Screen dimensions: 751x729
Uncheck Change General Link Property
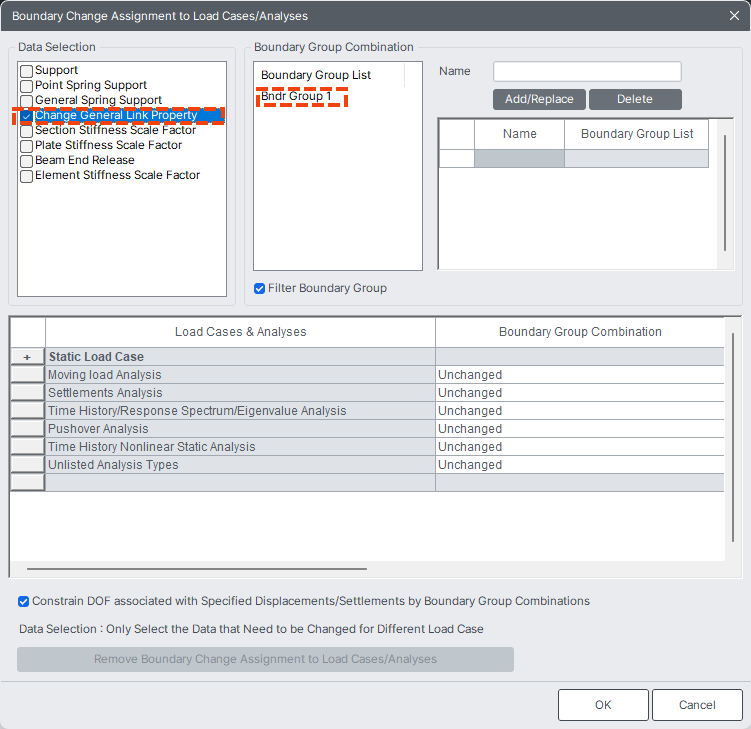(27, 116)
